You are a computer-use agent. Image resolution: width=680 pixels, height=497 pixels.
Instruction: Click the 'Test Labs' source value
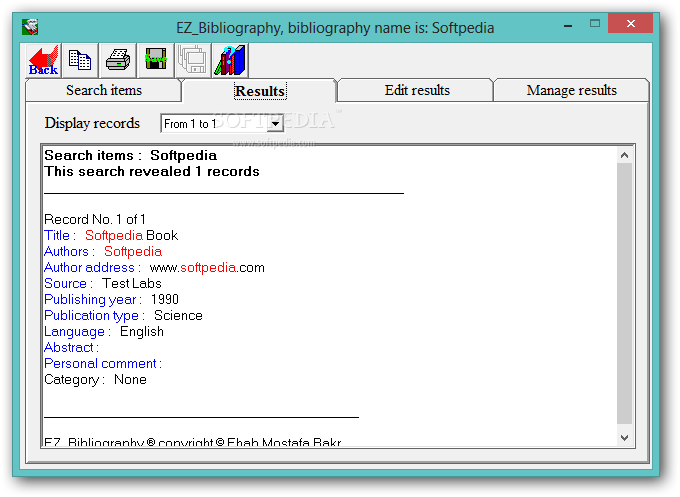[x=132, y=284]
